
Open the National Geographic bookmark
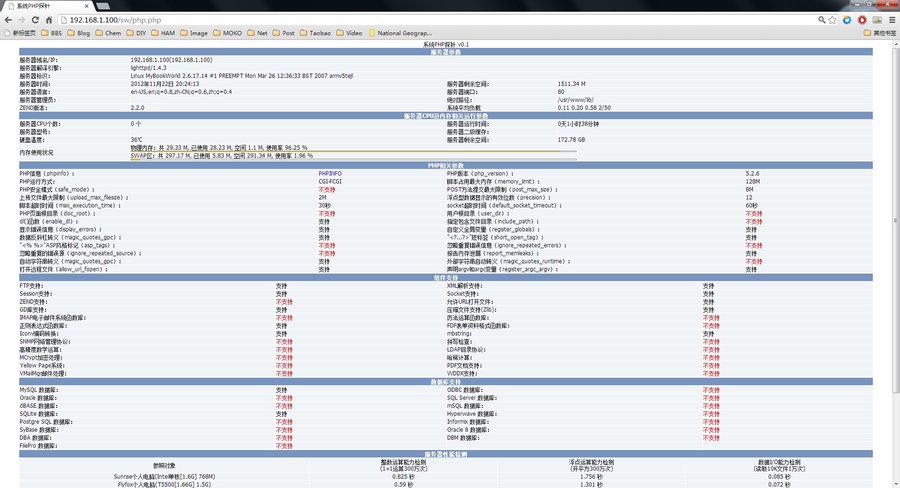(400, 33)
